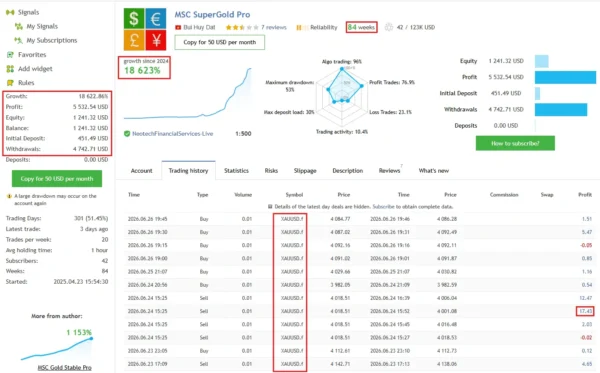Click Trading Days 301 (51.45%) value
Image resolution: width=600 pixels, height=373 pixels.
91,218
